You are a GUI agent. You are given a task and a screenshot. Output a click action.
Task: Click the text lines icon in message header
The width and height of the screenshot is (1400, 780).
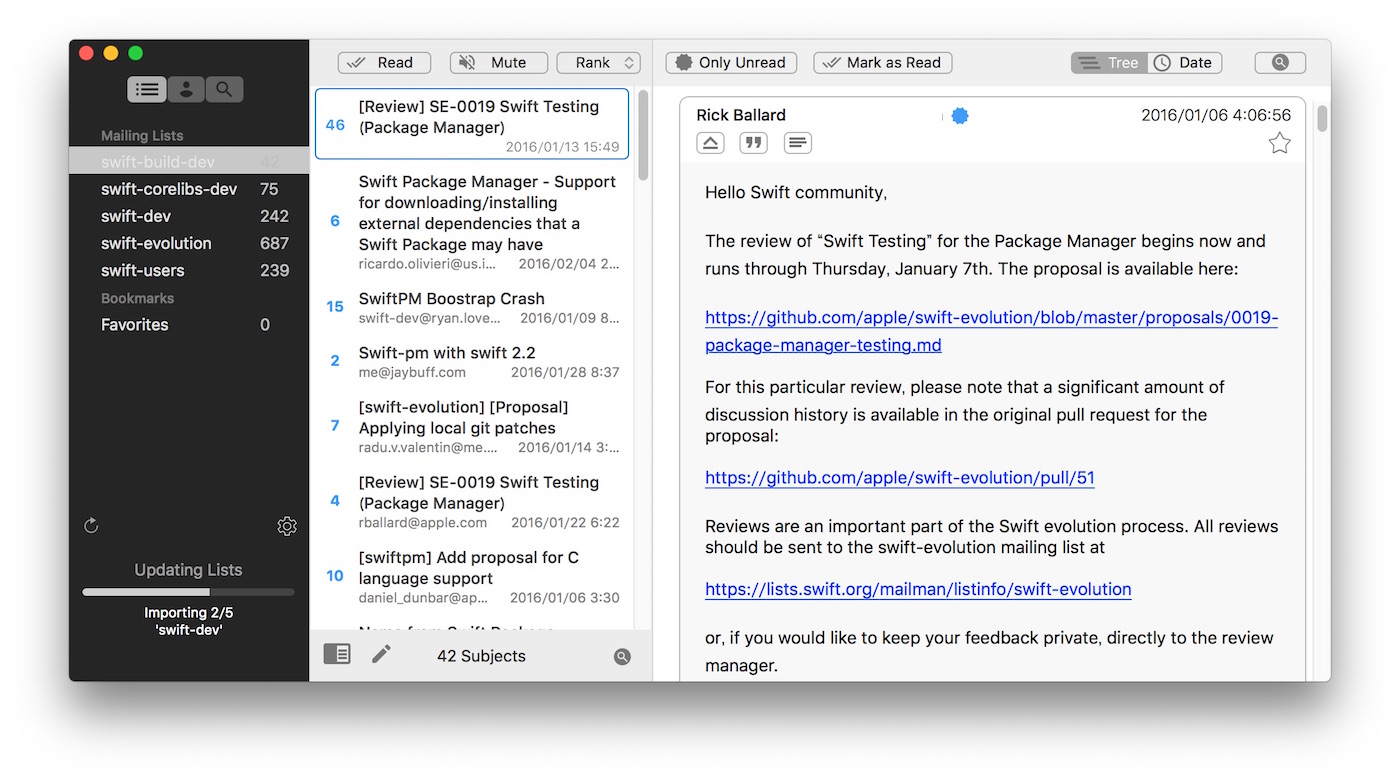(797, 143)
